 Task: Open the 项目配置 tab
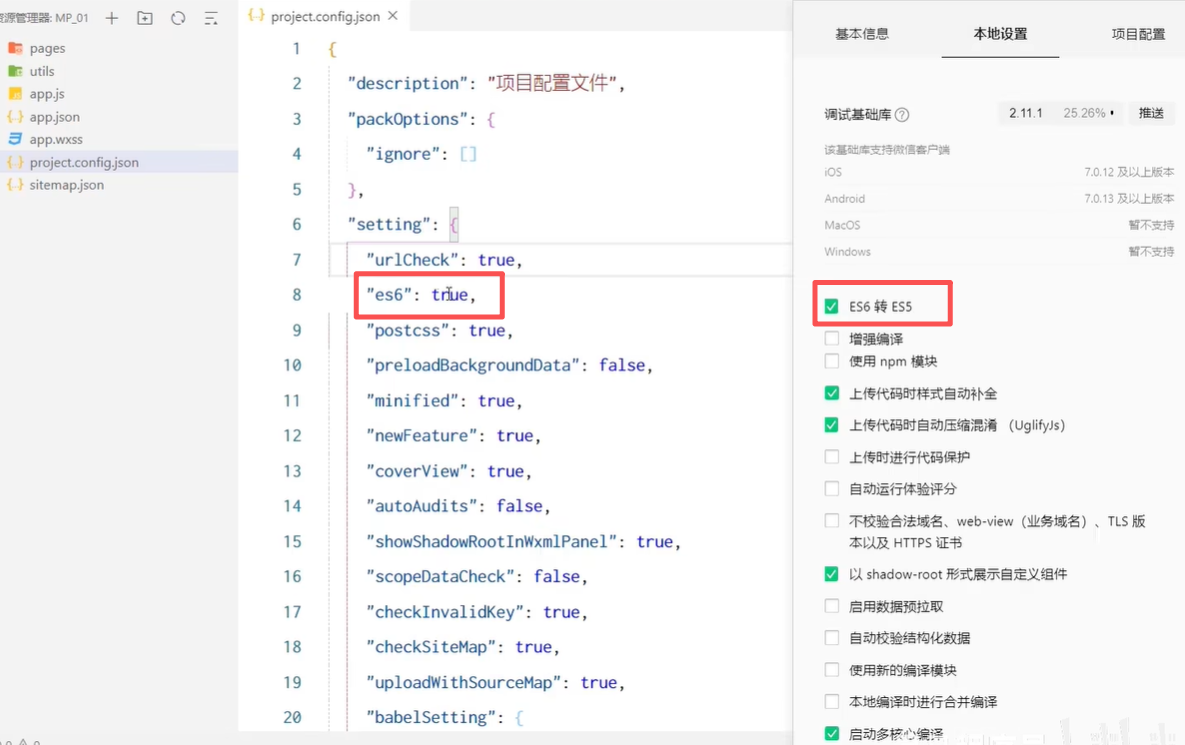[1138, 33]
